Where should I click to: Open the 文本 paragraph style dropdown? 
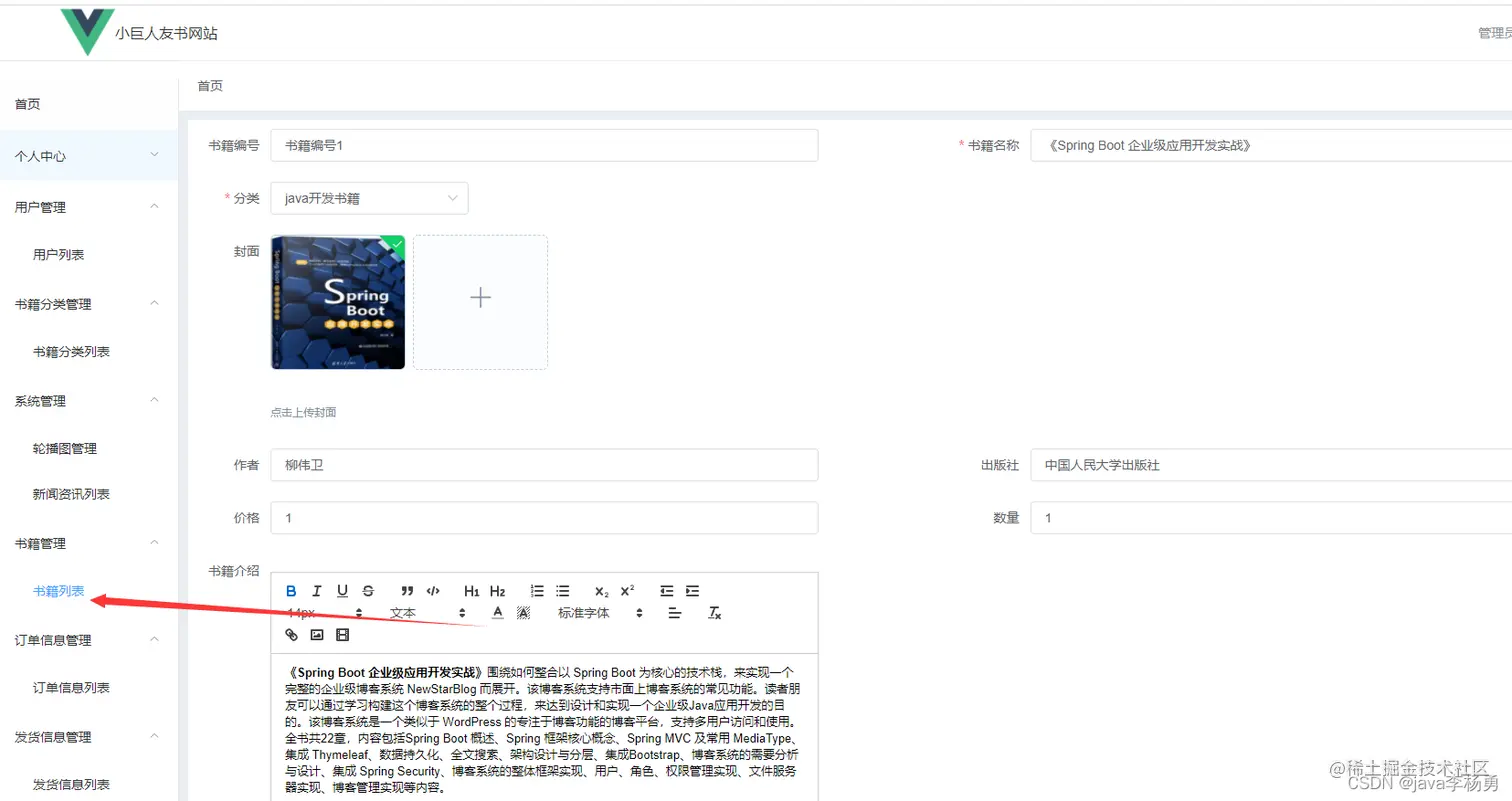coord(428,613)
